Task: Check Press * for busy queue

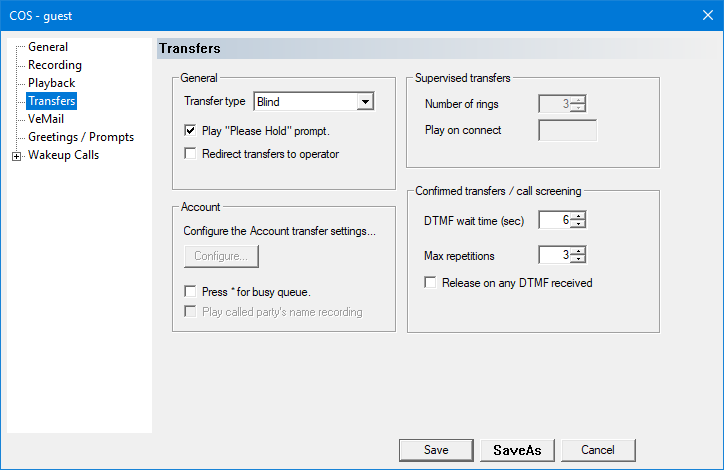Action: coord(190,292)
